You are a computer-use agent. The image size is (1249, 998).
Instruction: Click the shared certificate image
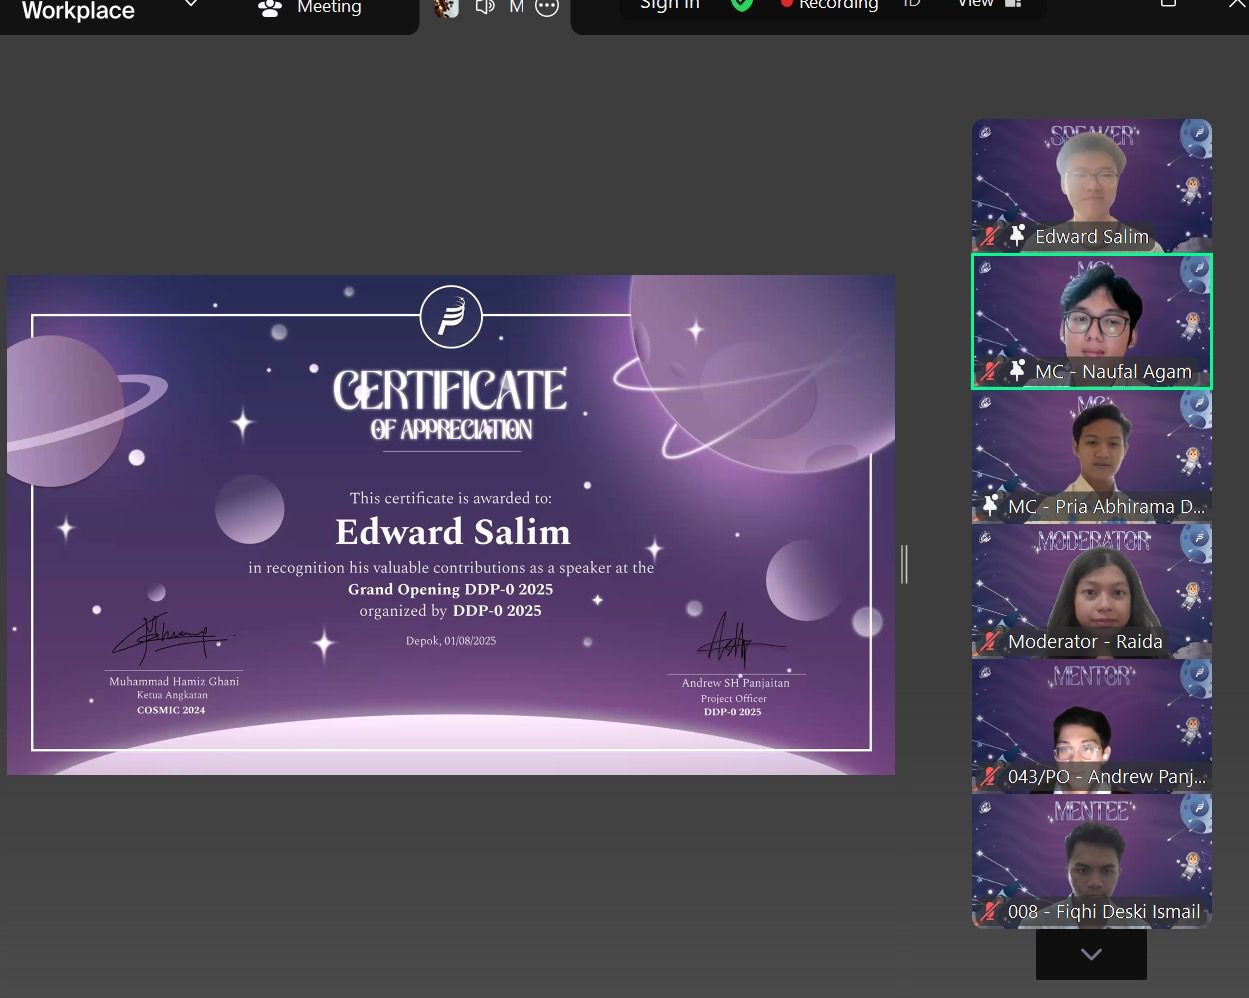pyautogui.click(x=451, y=525)
